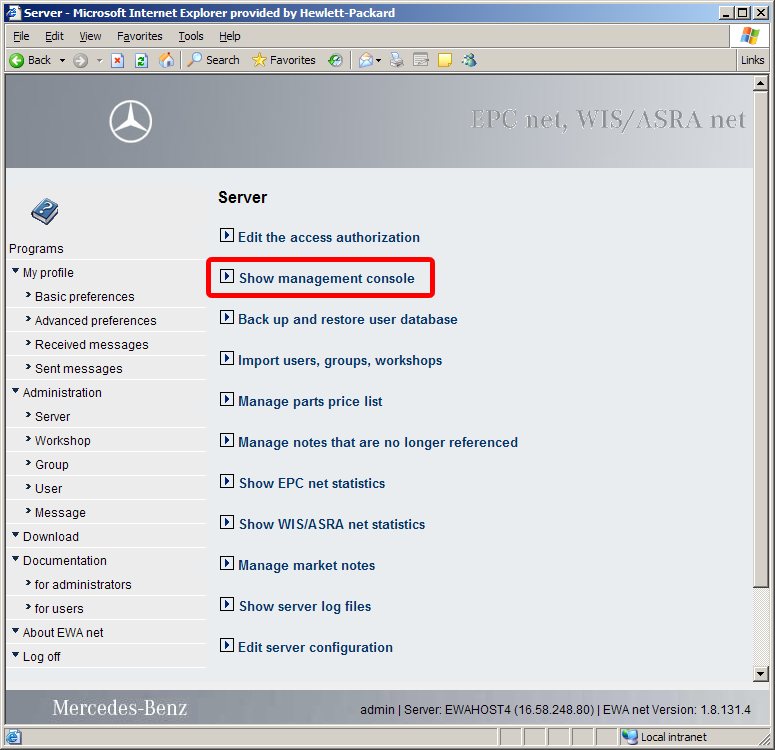Select Workshop under Administration
The height and width of the screenshot is (750, 775).
tap(62, 440)
